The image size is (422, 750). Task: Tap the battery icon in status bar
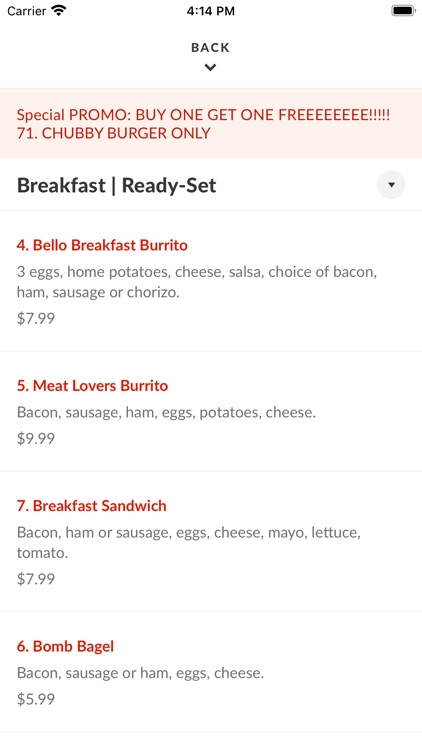coord(403,11)
